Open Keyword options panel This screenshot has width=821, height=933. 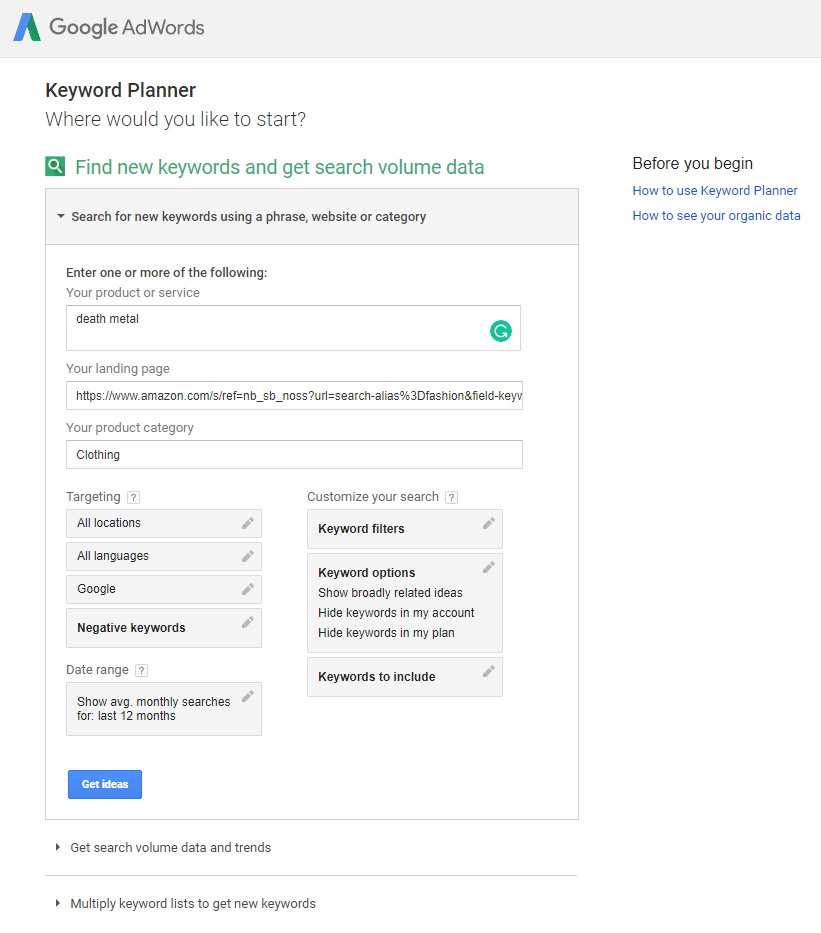click(x=405, y=603)
